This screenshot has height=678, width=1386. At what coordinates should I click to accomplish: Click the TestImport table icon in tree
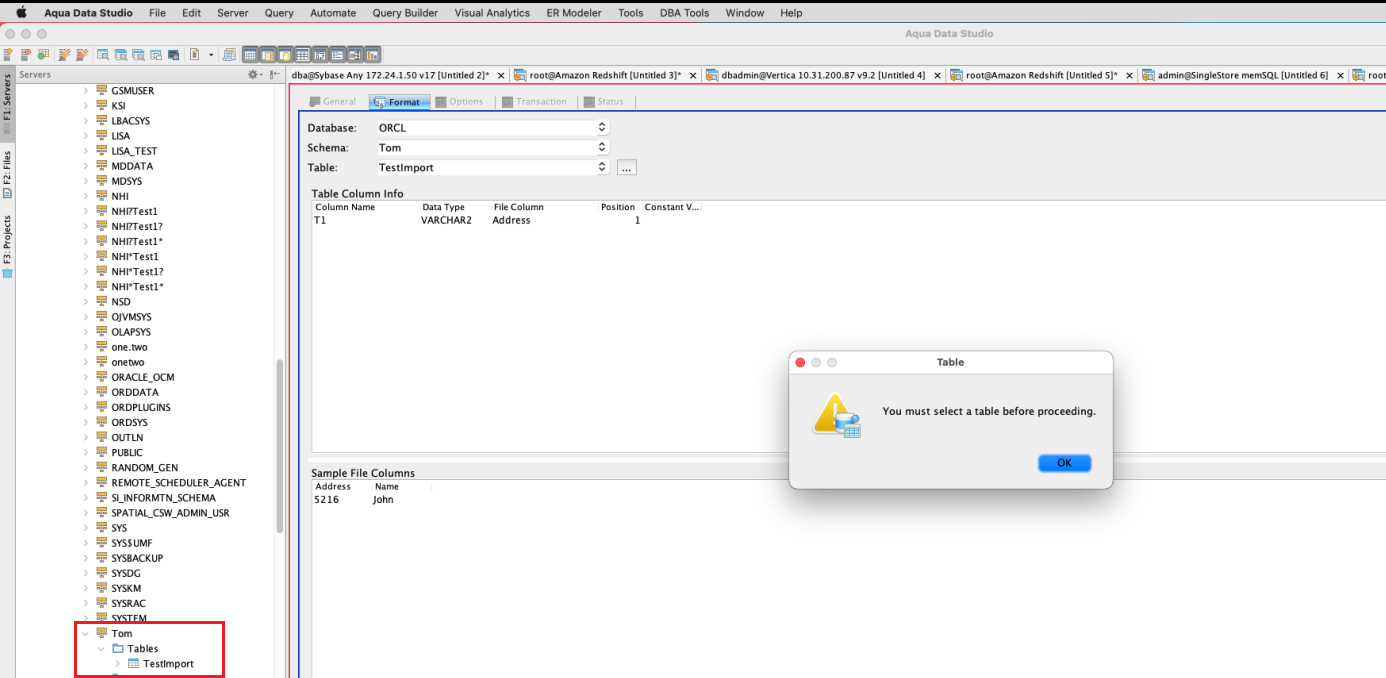(x=134, y=664)
